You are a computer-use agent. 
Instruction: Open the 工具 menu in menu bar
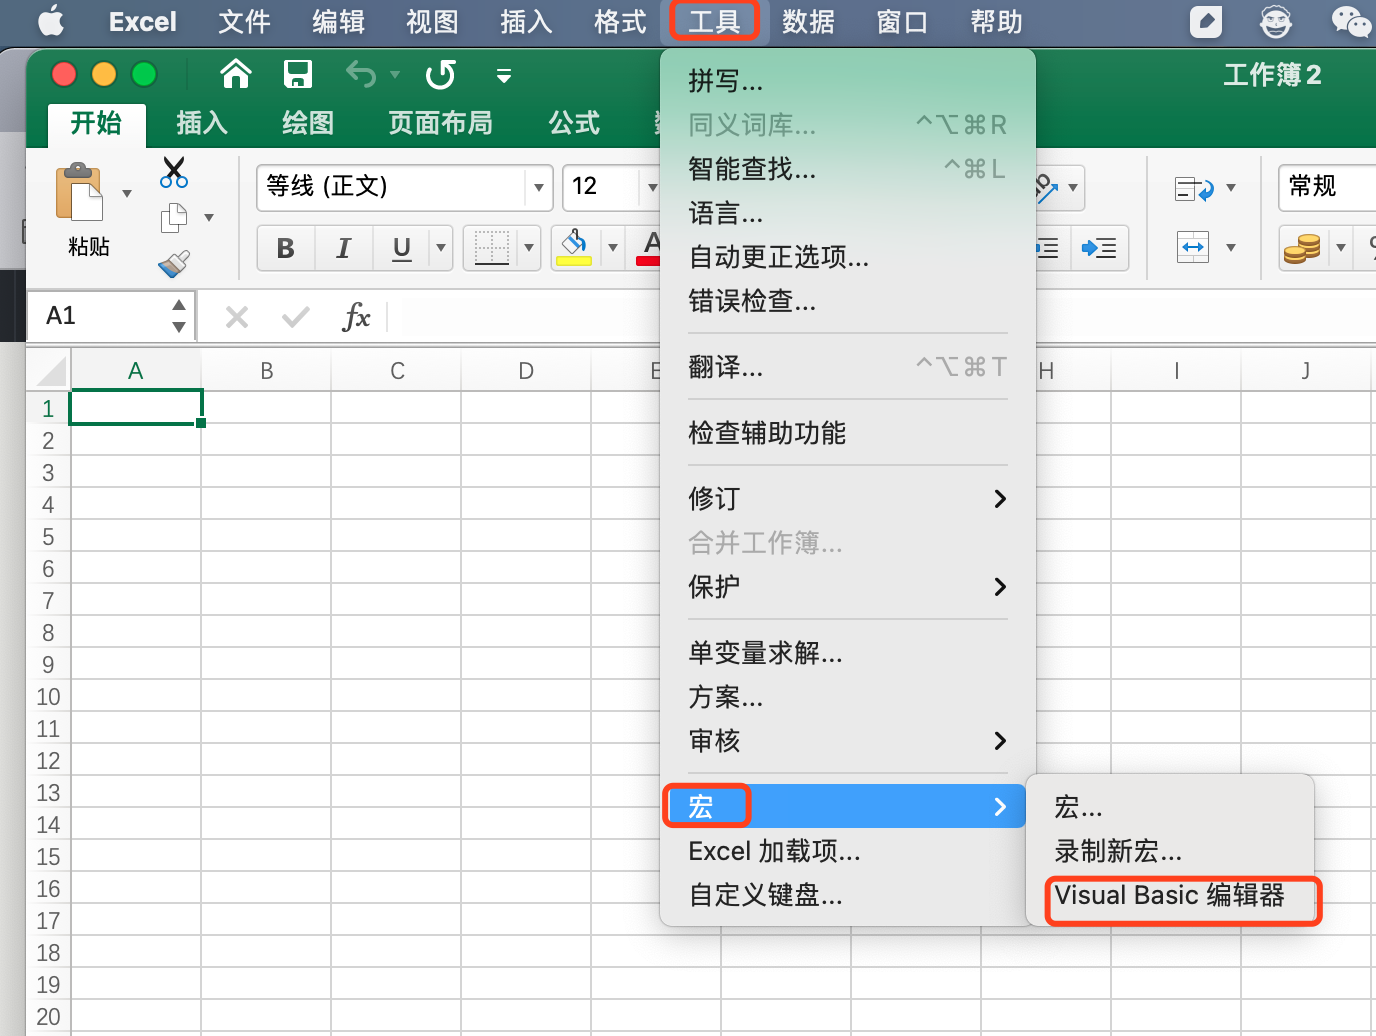click(714, 21)
